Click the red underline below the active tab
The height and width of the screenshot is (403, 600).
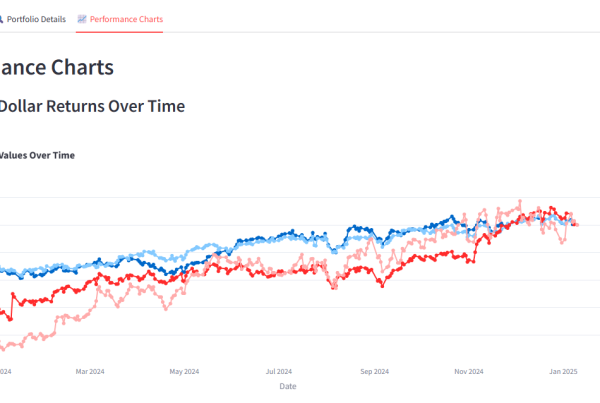(119, 32)
